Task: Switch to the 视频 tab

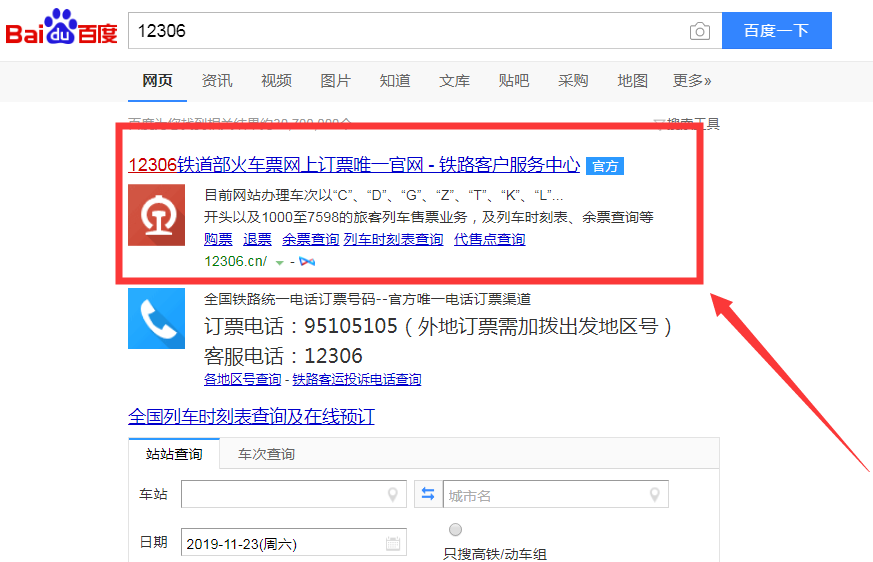Action: click(276, 81)
